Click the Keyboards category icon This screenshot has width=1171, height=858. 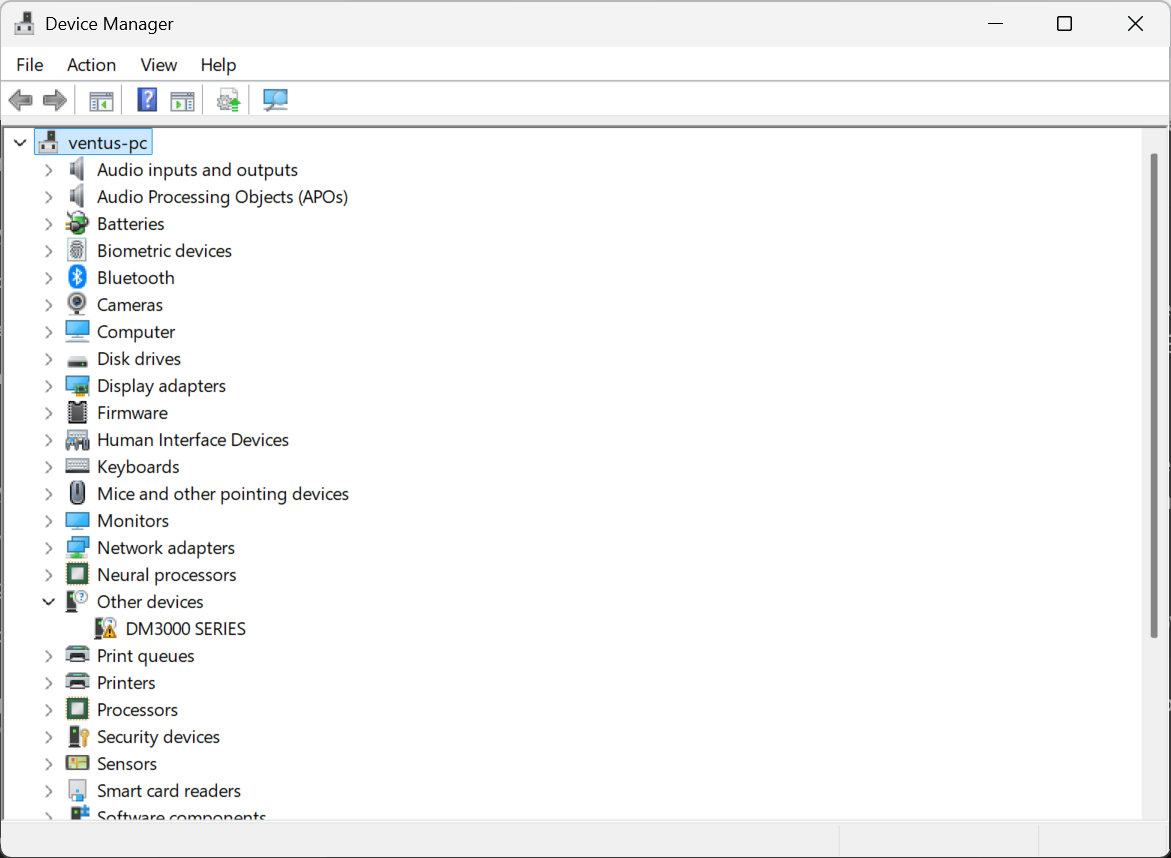click(x=77, y=466)
